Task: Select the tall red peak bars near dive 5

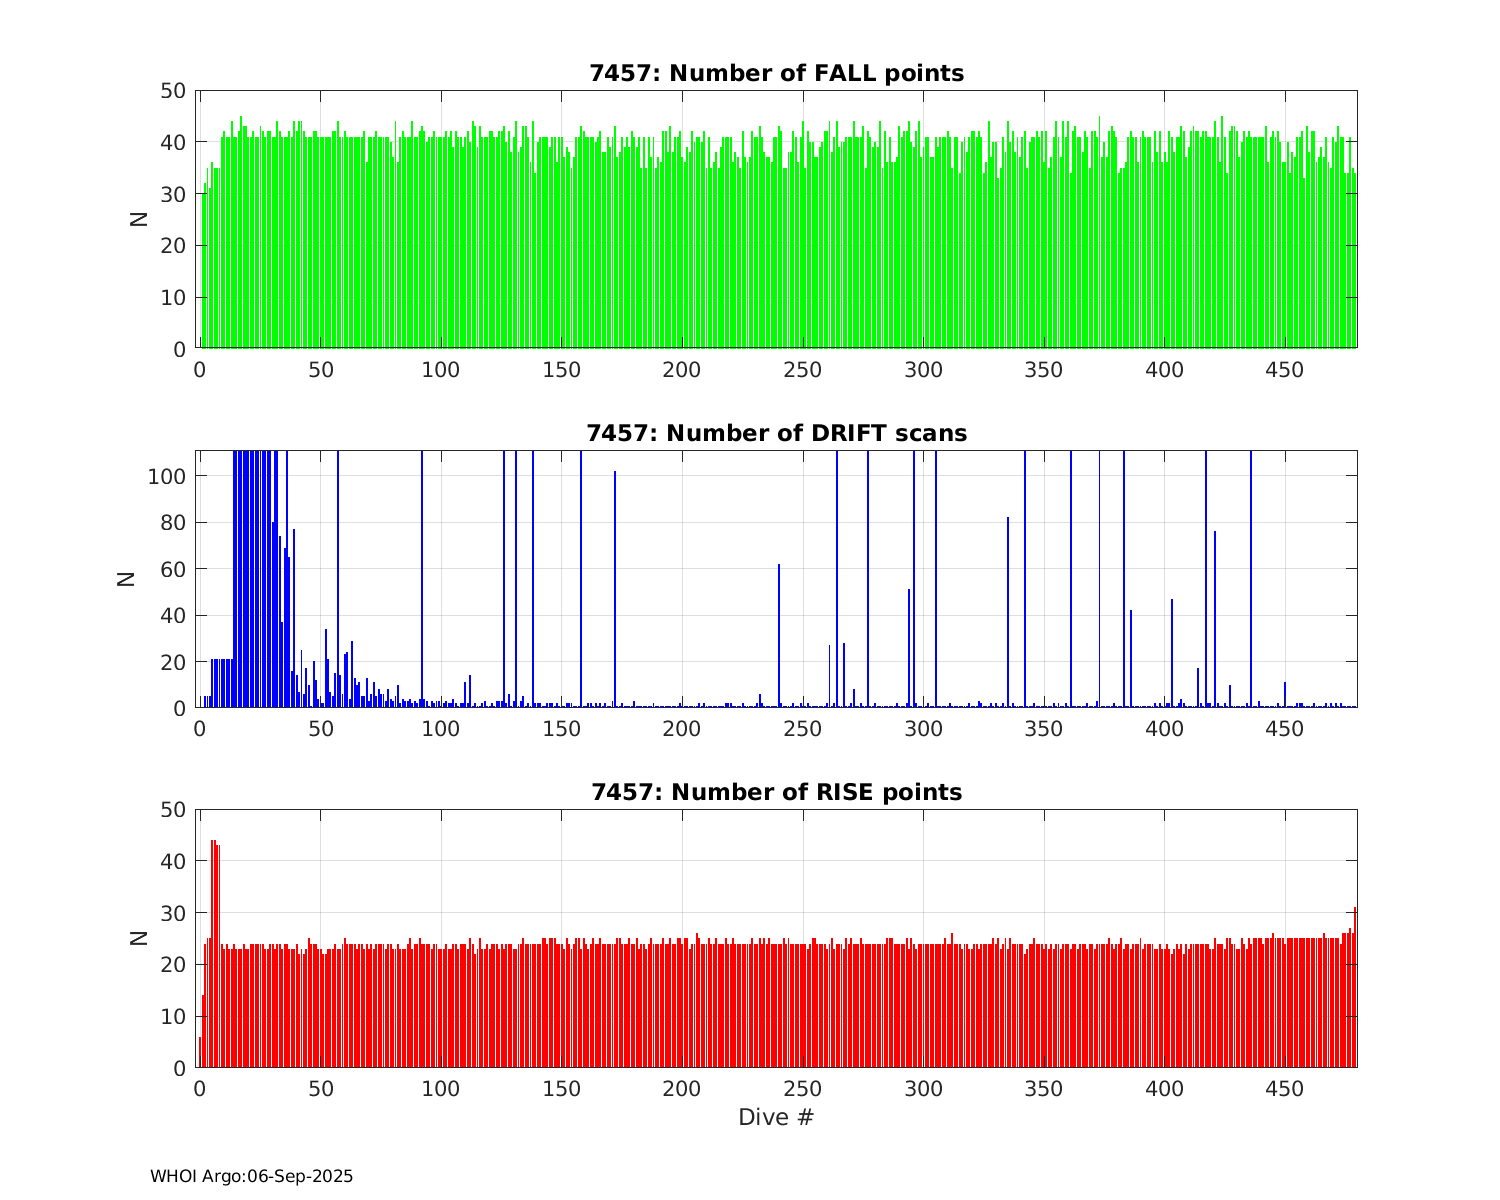Action: coord(214,950)
